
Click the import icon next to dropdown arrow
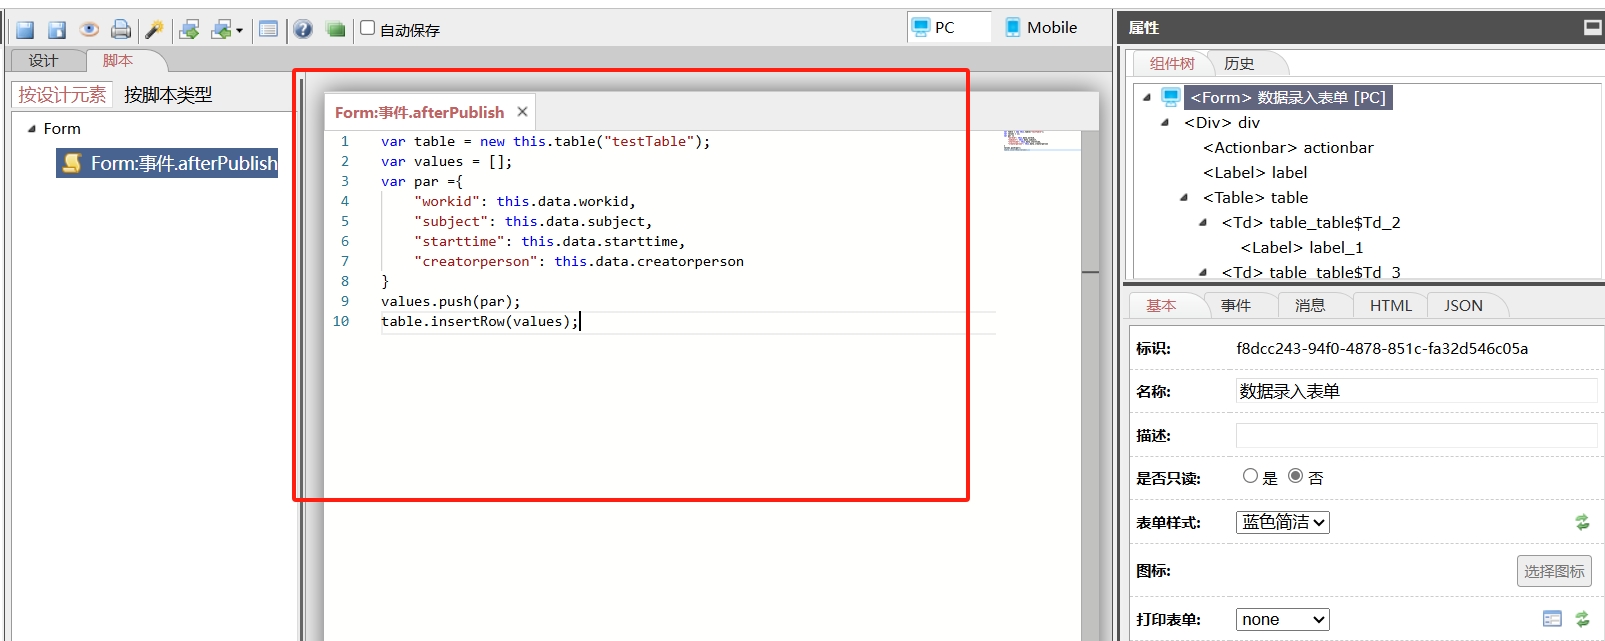pos(221,30)
